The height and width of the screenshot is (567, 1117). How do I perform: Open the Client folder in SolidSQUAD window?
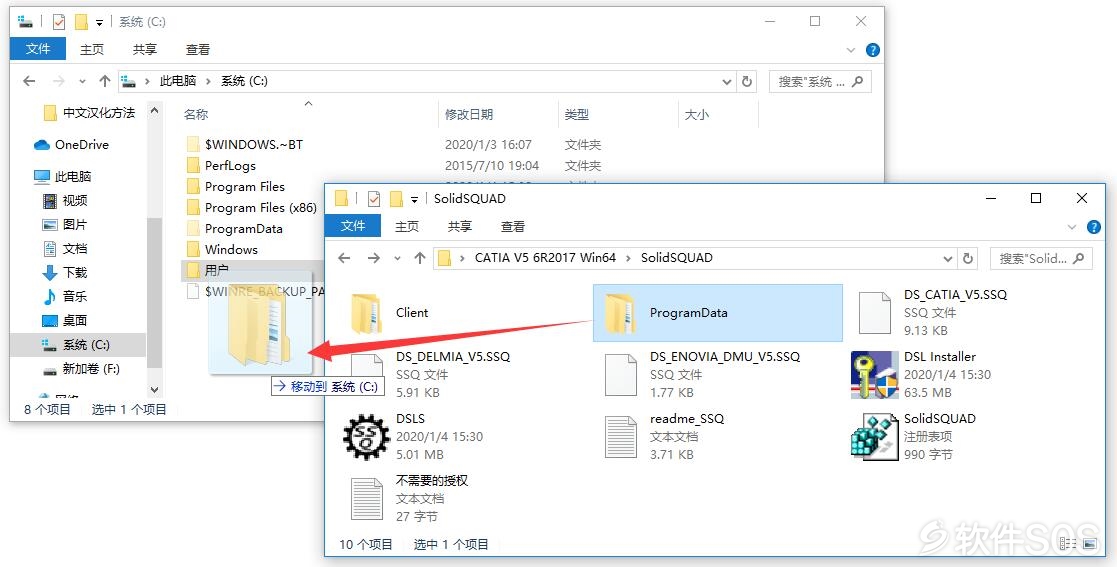click(x=390, y=313)
